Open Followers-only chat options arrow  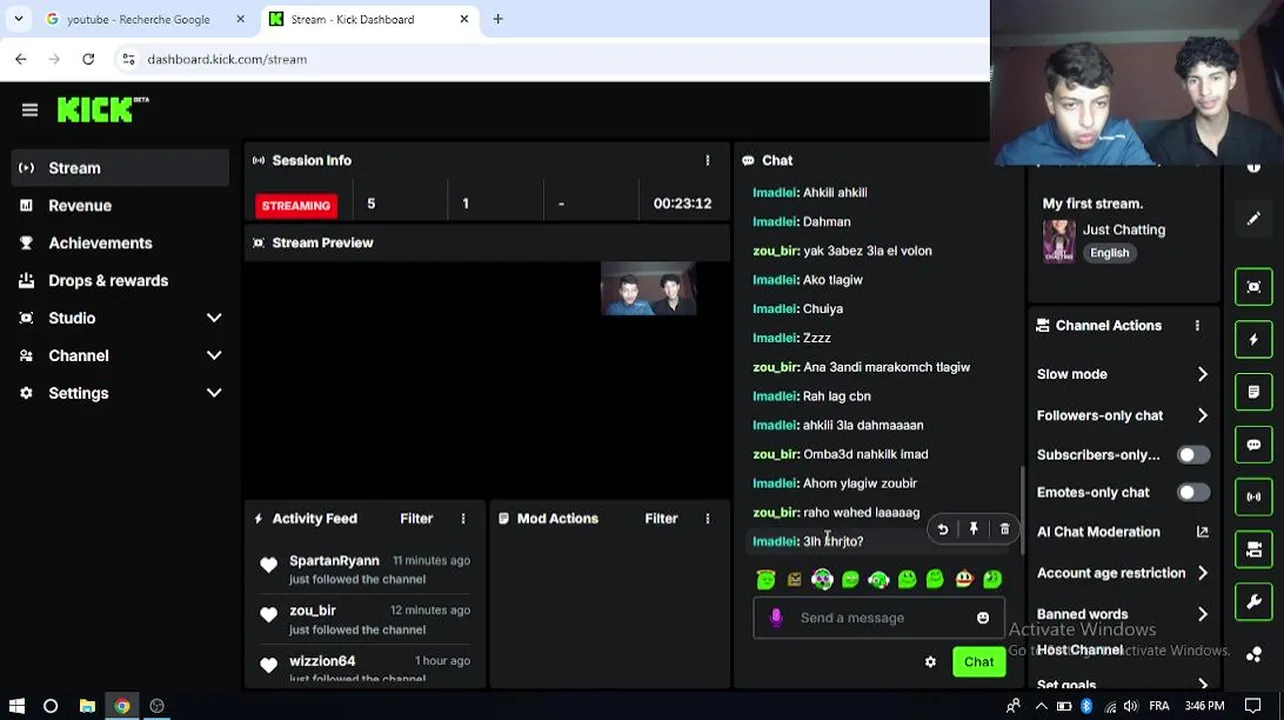click(1202, 415)
